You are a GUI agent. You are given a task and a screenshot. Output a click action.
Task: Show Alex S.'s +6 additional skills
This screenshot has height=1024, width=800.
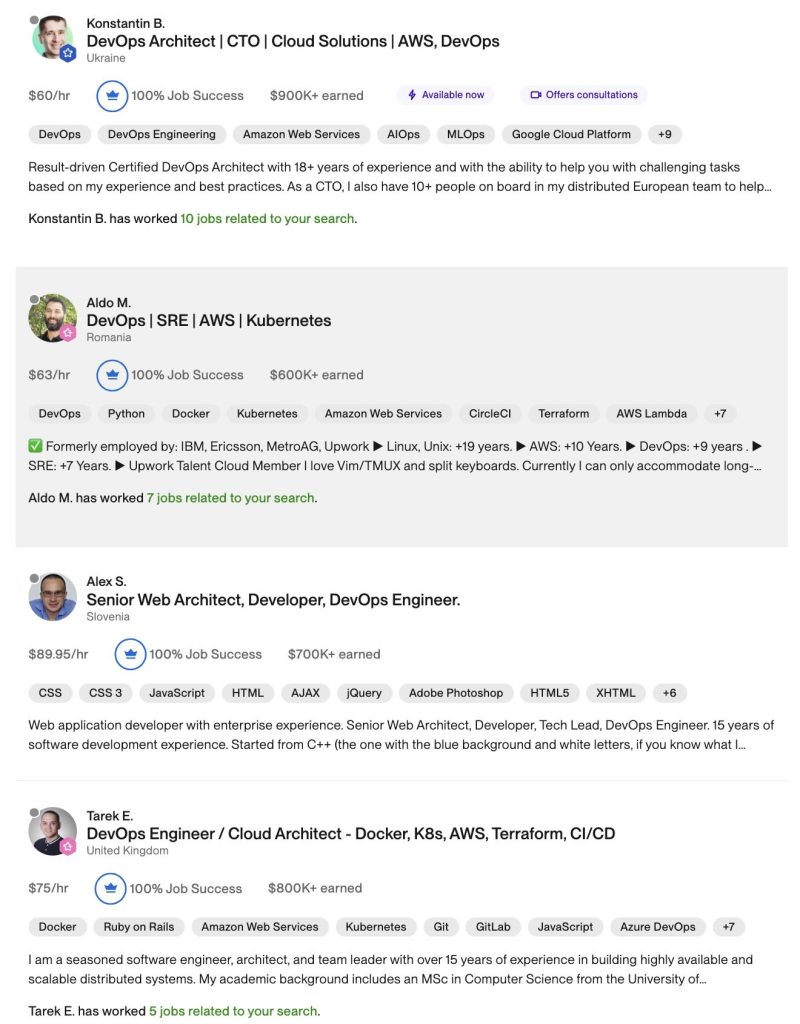click(x=669, y=693)
